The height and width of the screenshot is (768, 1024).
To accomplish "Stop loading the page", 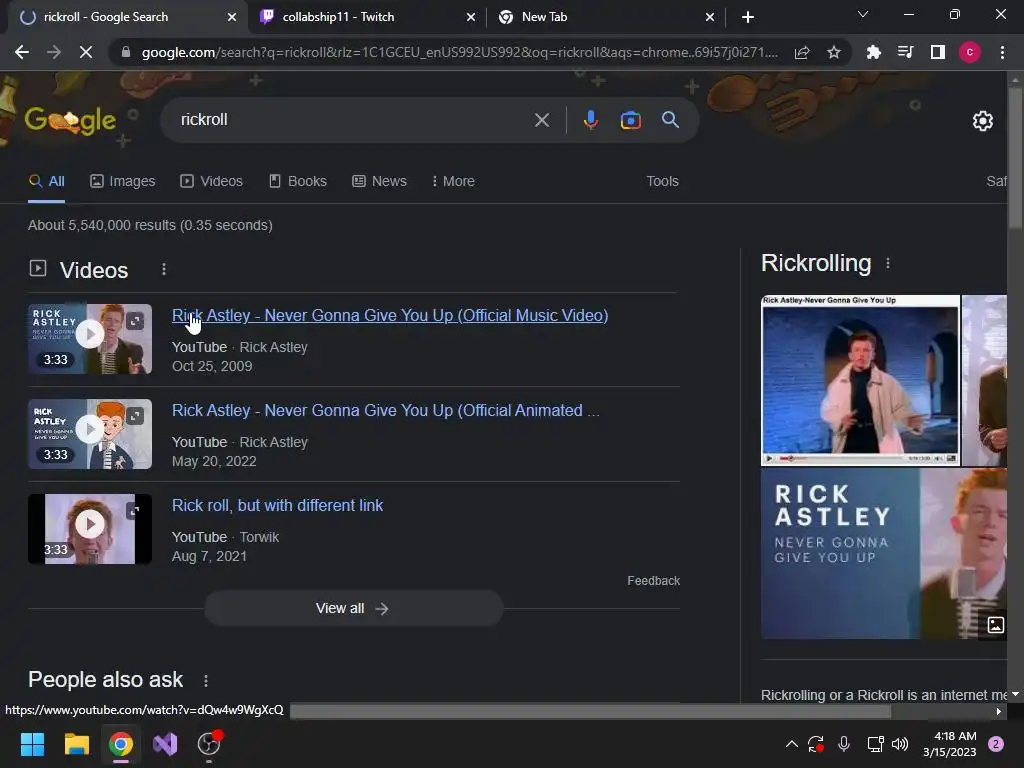I will (x=86, y=52).
